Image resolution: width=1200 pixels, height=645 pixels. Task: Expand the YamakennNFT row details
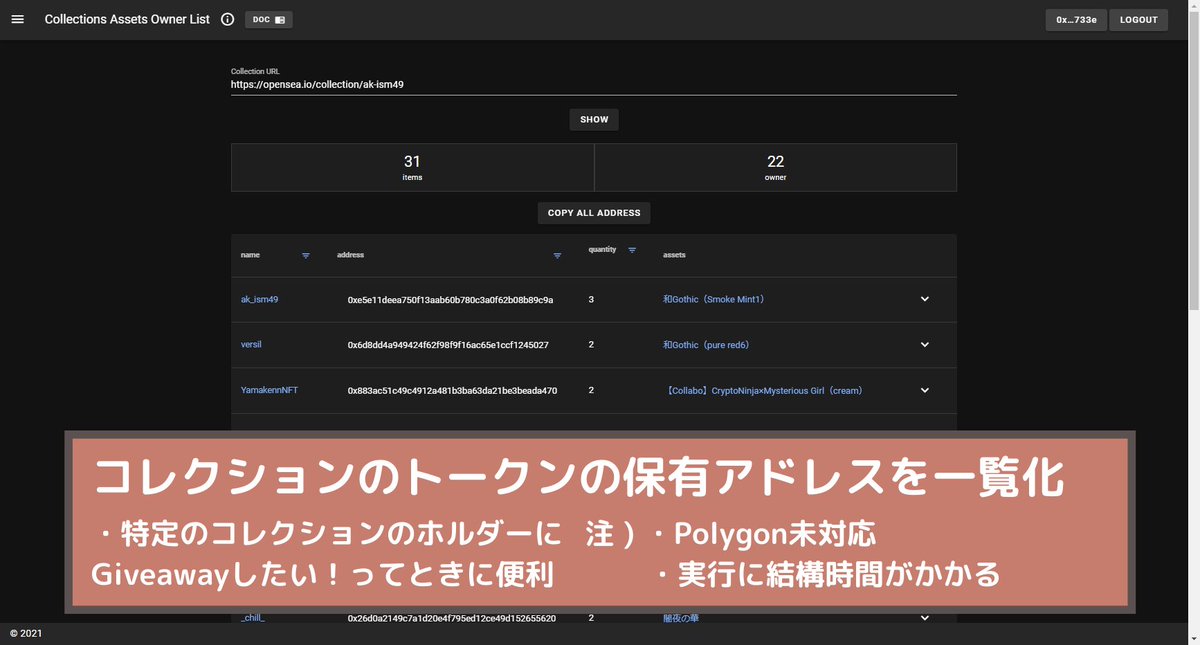924,390
